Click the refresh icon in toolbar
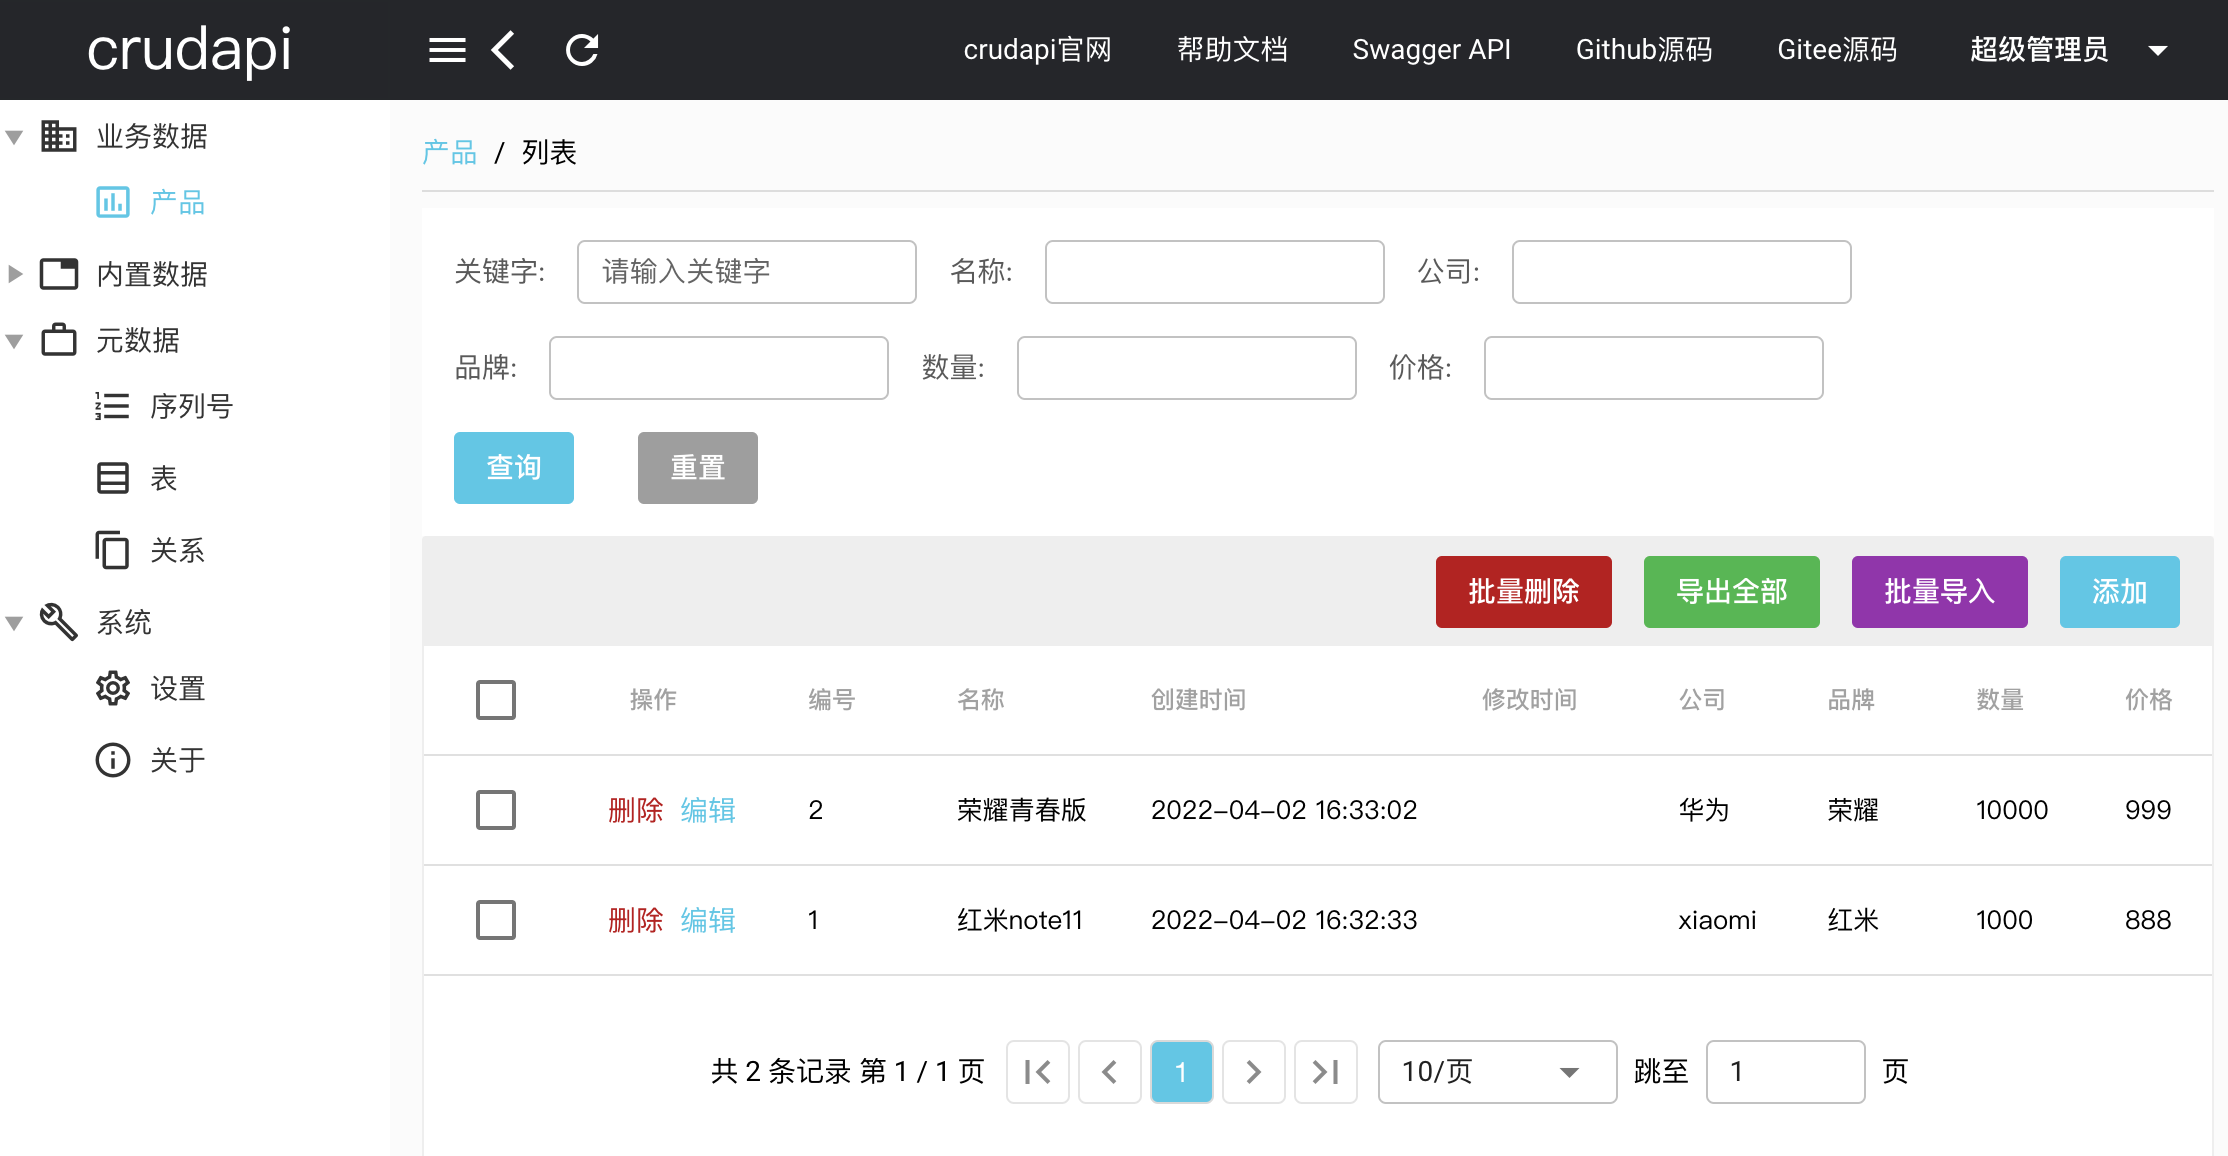Image resolution: width=2228 pixels, height=1156 pixels. tap(581, 50)
